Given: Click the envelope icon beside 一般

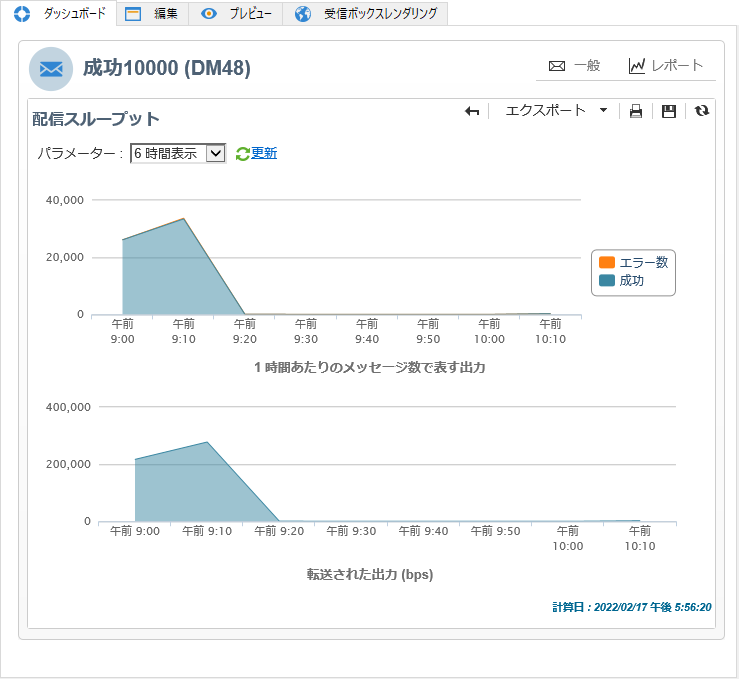Looking at the screenshot, I should pyautogui.click(x=557, y=66).
